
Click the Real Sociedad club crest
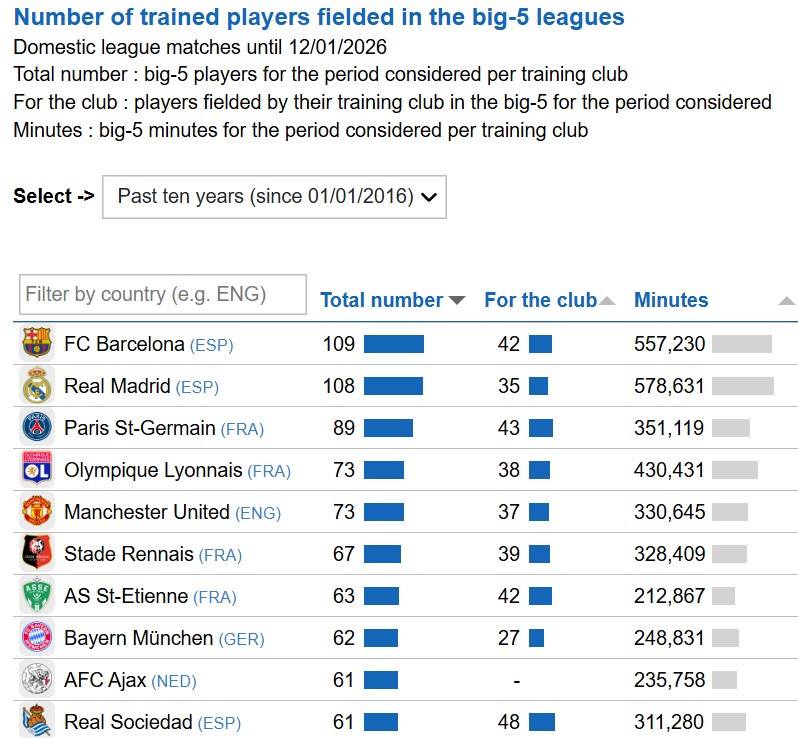[36, 721]
